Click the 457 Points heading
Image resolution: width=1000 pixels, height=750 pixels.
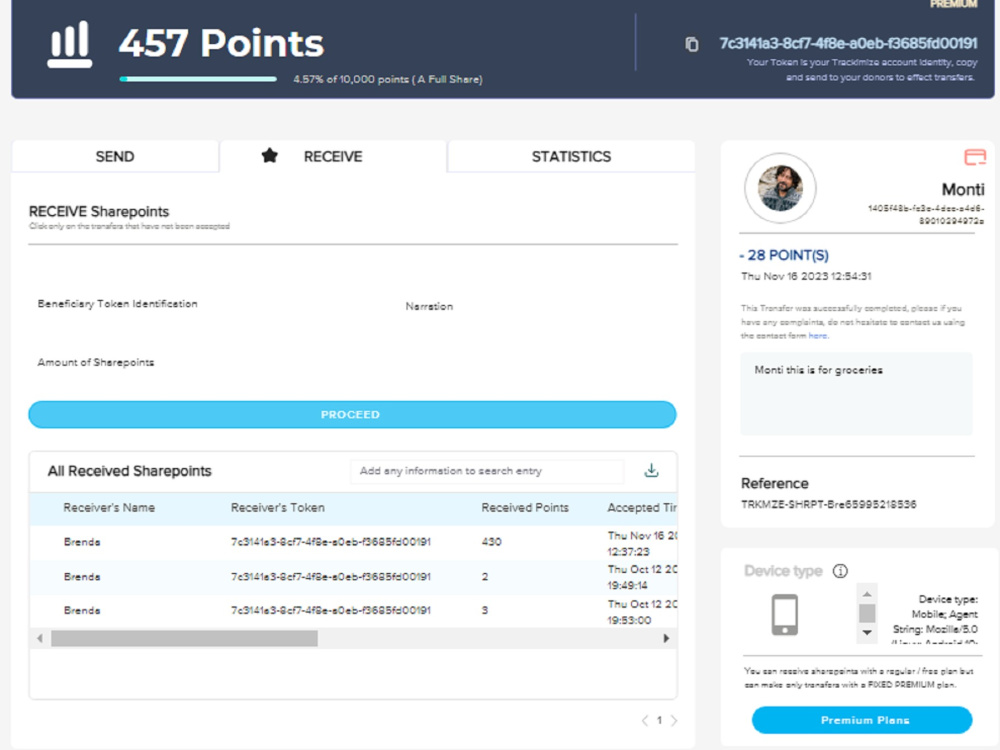(x=221, y=43)
